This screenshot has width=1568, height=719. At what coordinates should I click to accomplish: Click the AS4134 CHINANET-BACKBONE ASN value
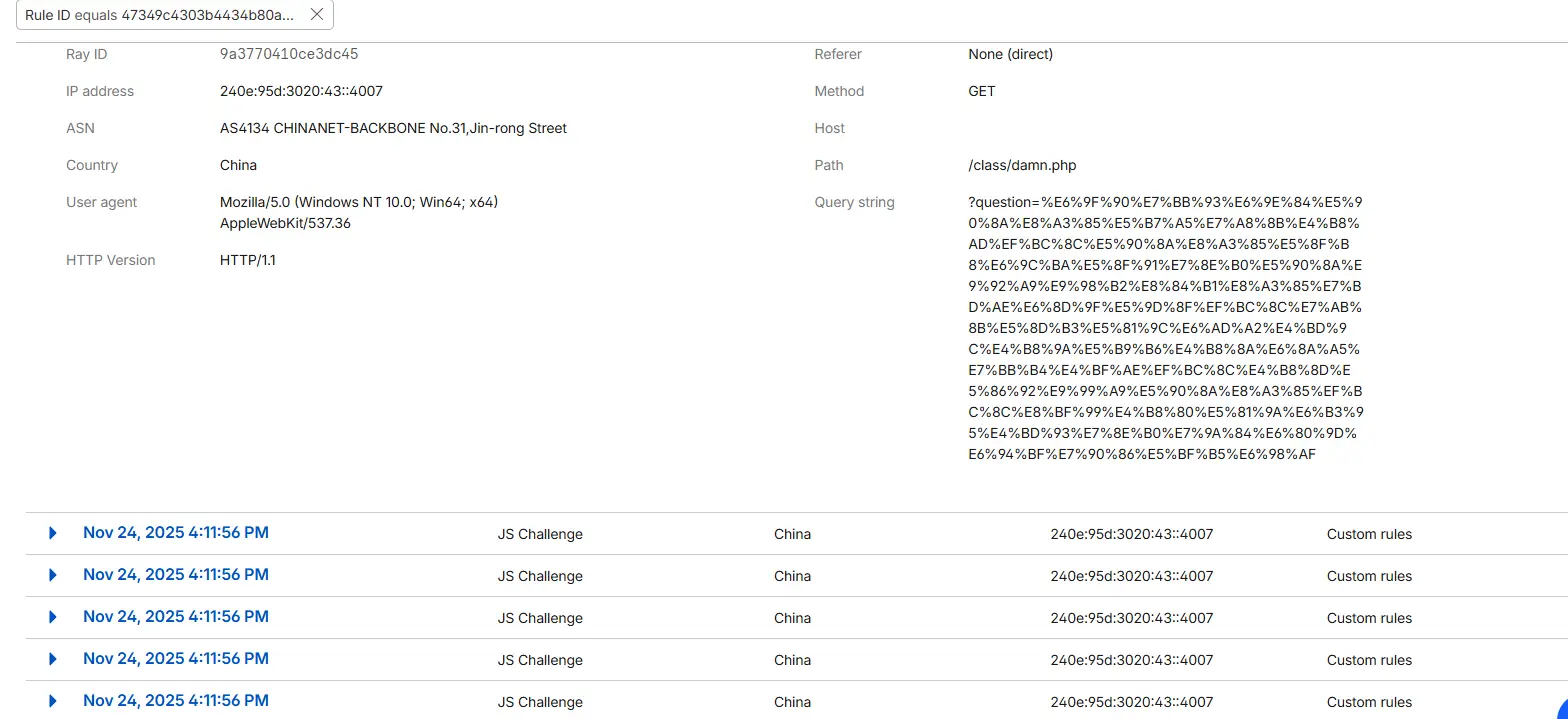pyautogui.click(x=393, y=128)
